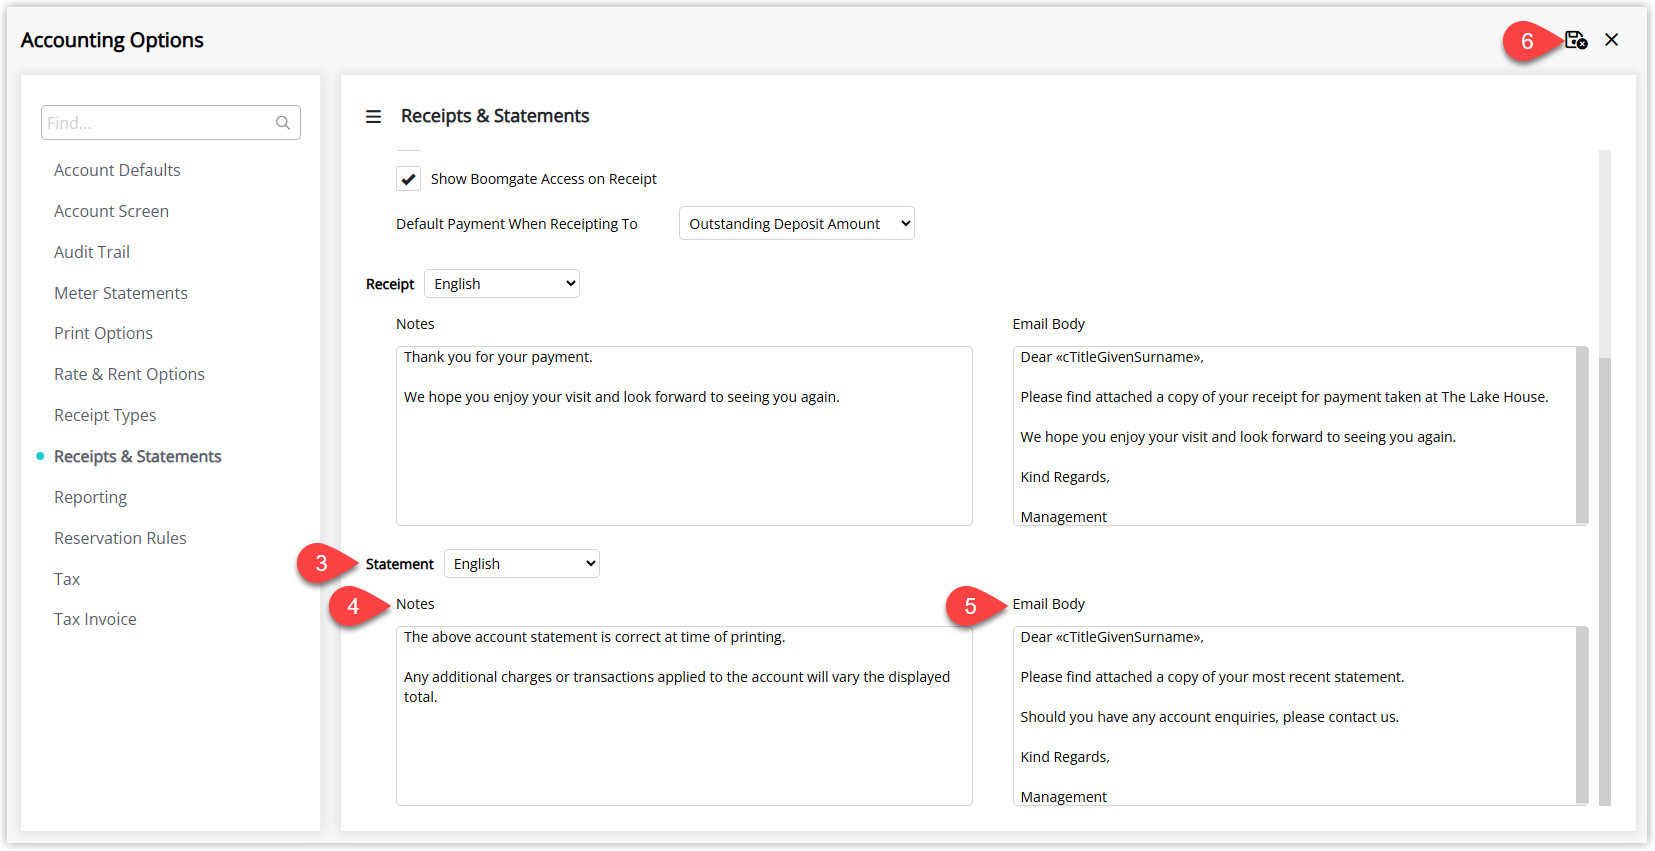Open Account Defaults section

point(117,170)
